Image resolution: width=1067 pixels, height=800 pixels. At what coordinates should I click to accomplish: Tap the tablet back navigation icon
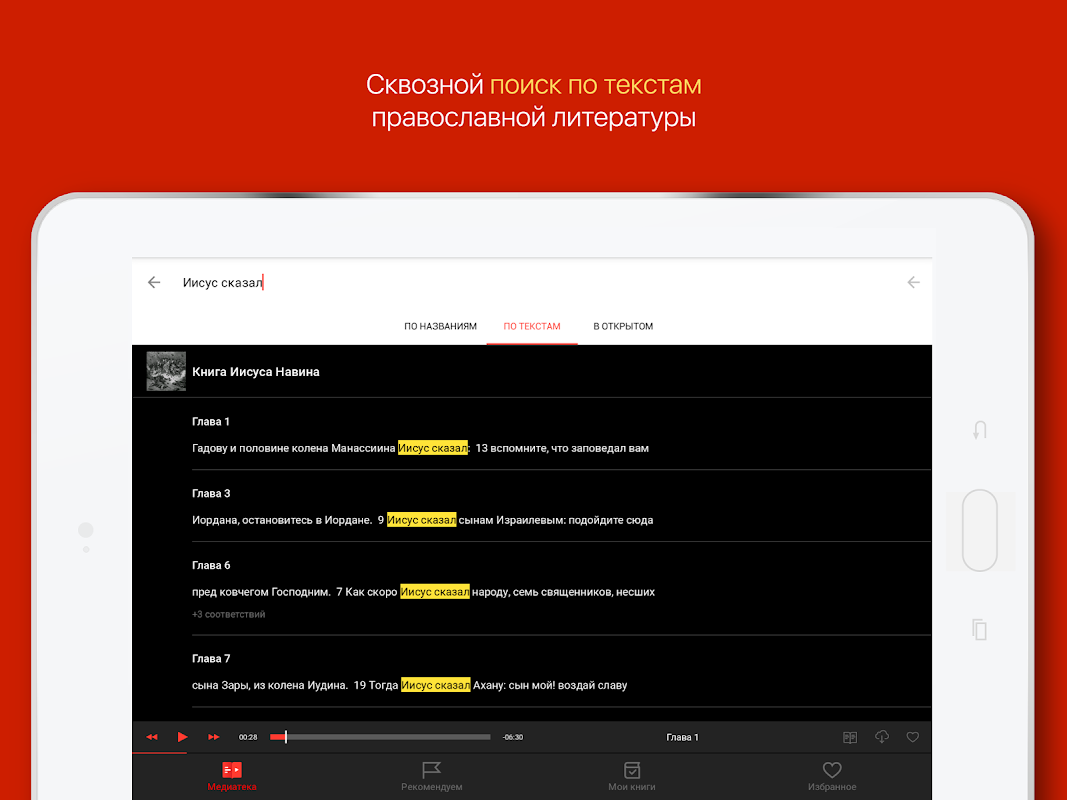[980, 430]
